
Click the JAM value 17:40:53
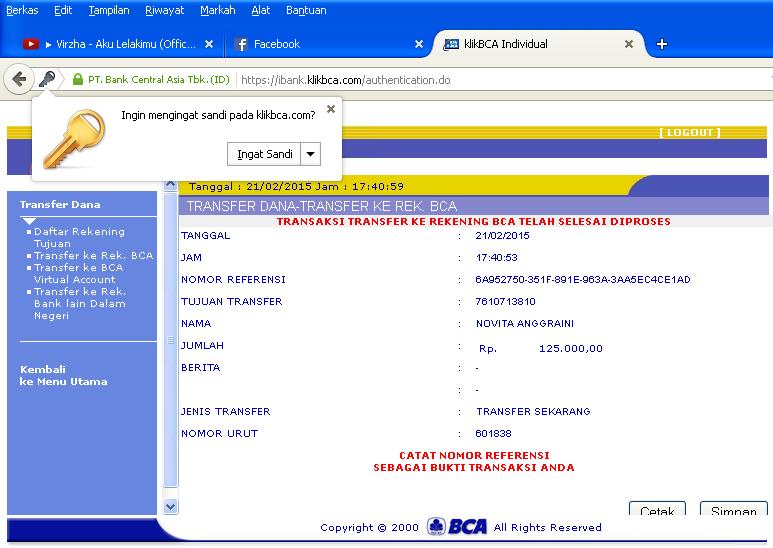coord(496,257)
